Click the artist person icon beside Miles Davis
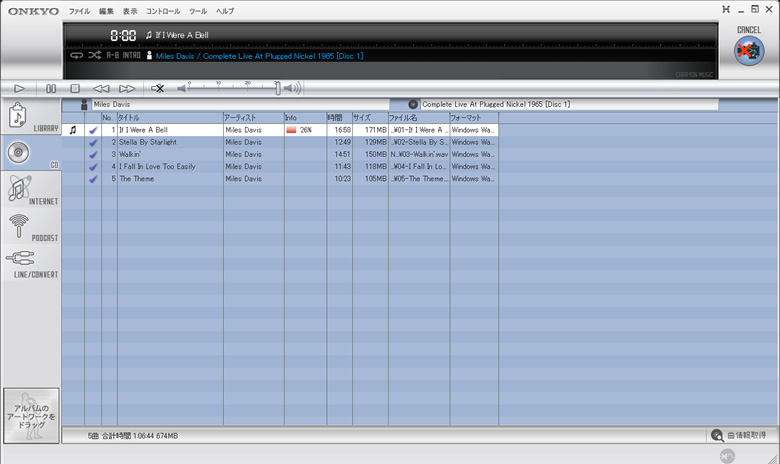The width and height of the screenshot is (780, 464). coord(84,104)
